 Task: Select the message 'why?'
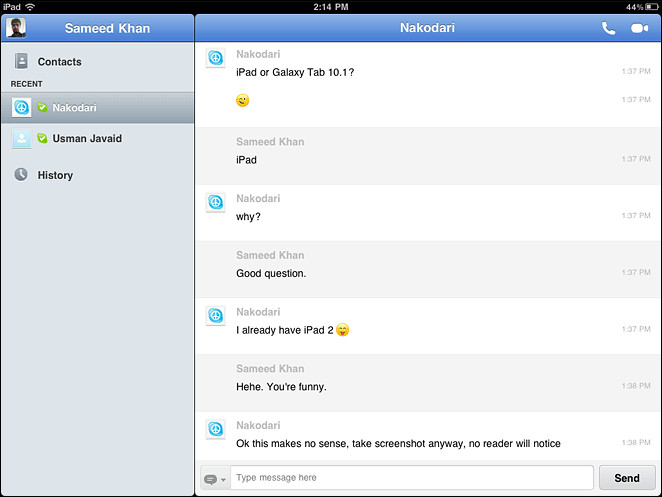click(248, 217)
